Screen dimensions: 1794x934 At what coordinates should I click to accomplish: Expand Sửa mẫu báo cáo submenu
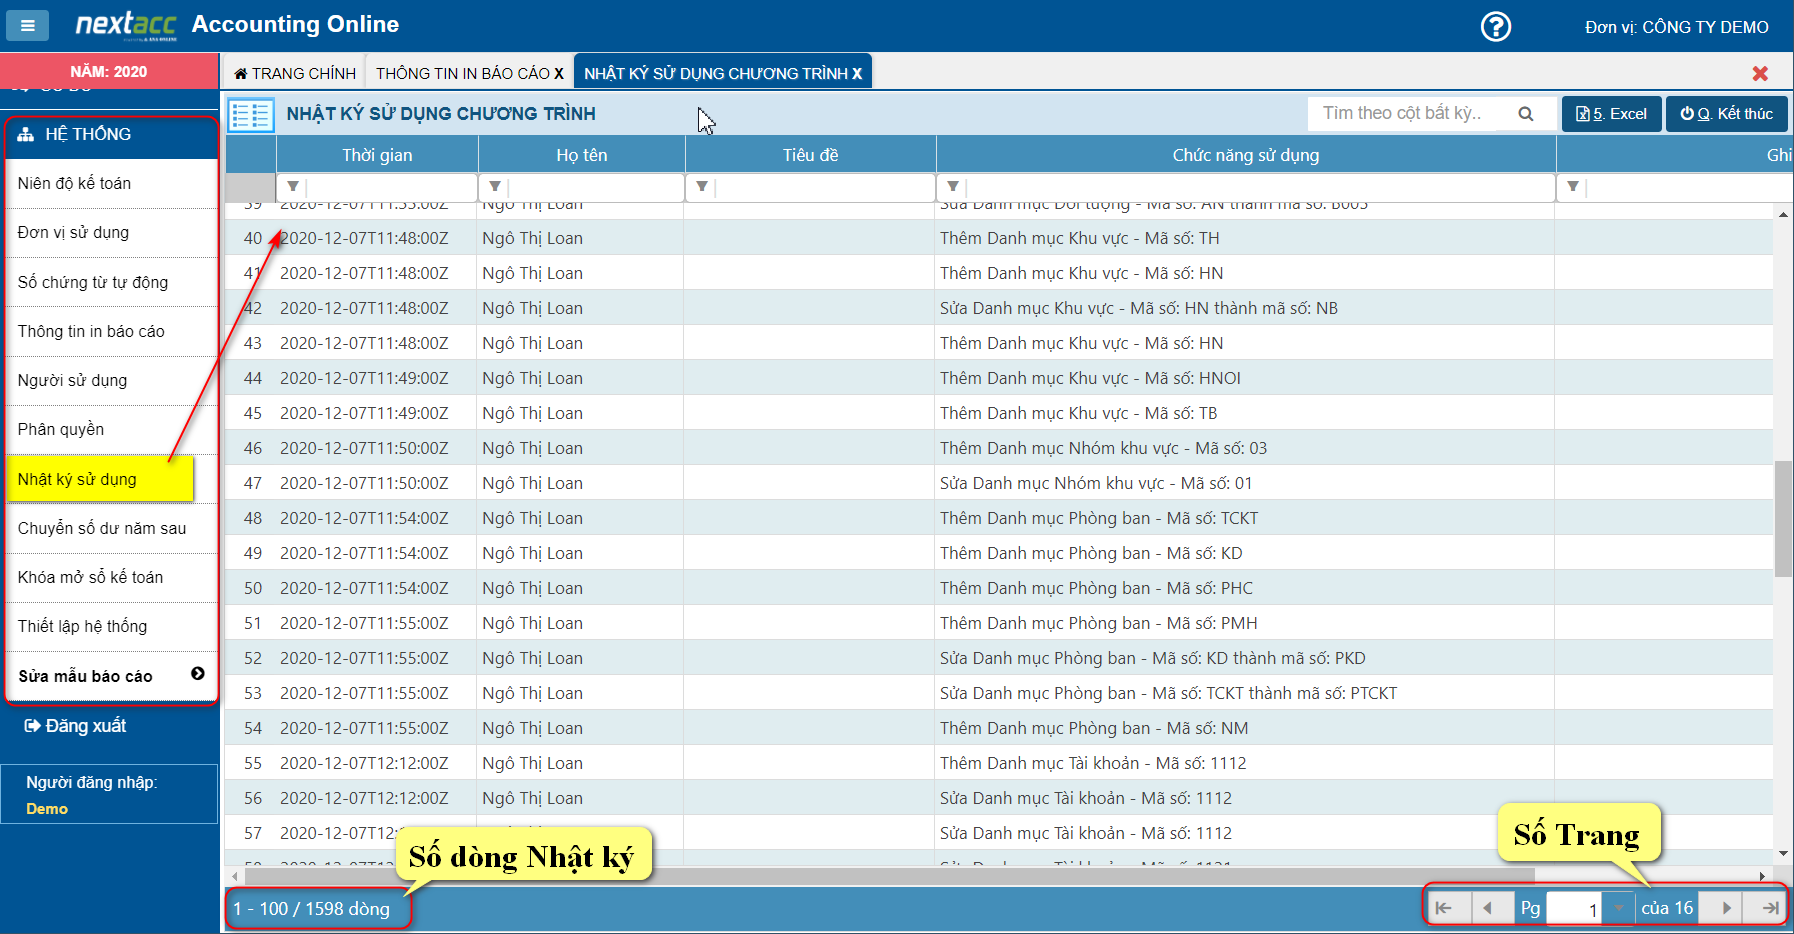(x=198, y=675)
